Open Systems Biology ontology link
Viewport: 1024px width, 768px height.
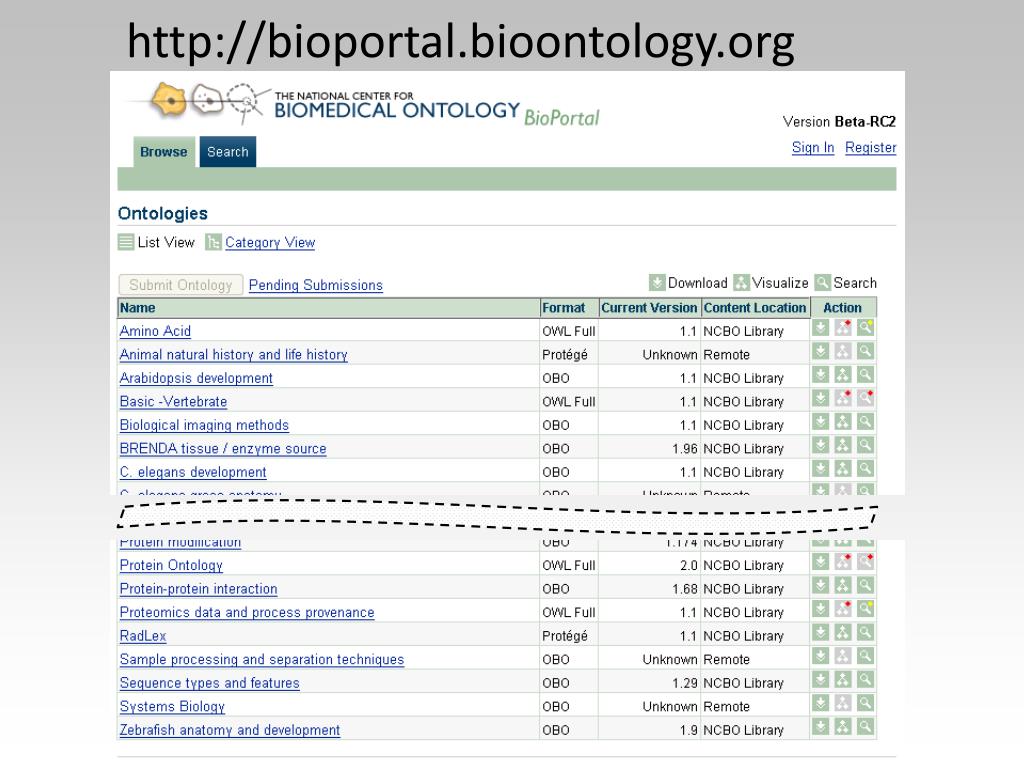pos(172,707)
